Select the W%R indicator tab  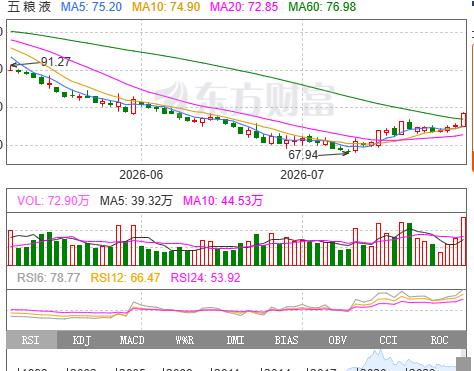point(184,340)
